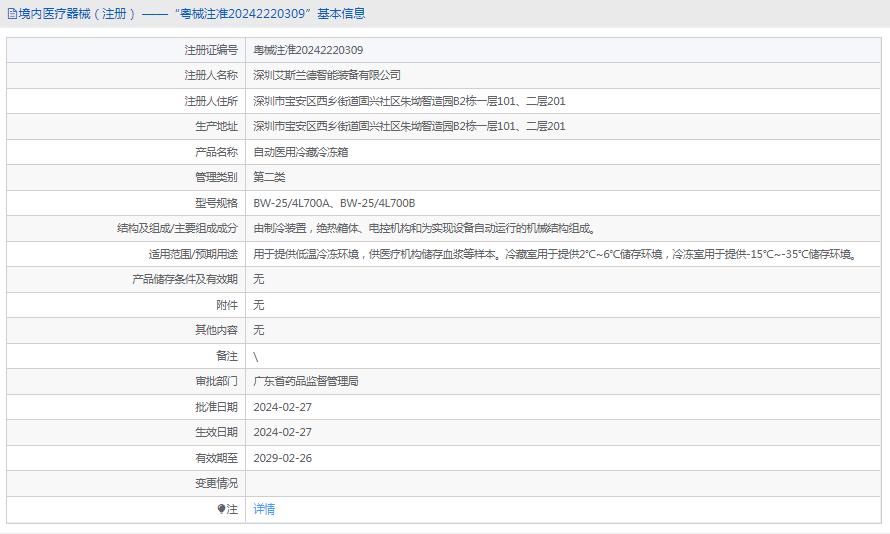Image resolution: width=890 pixels, height=534 pixels.
Task: Click the 审批部门 row label
Action: click(x=217, y=381)
